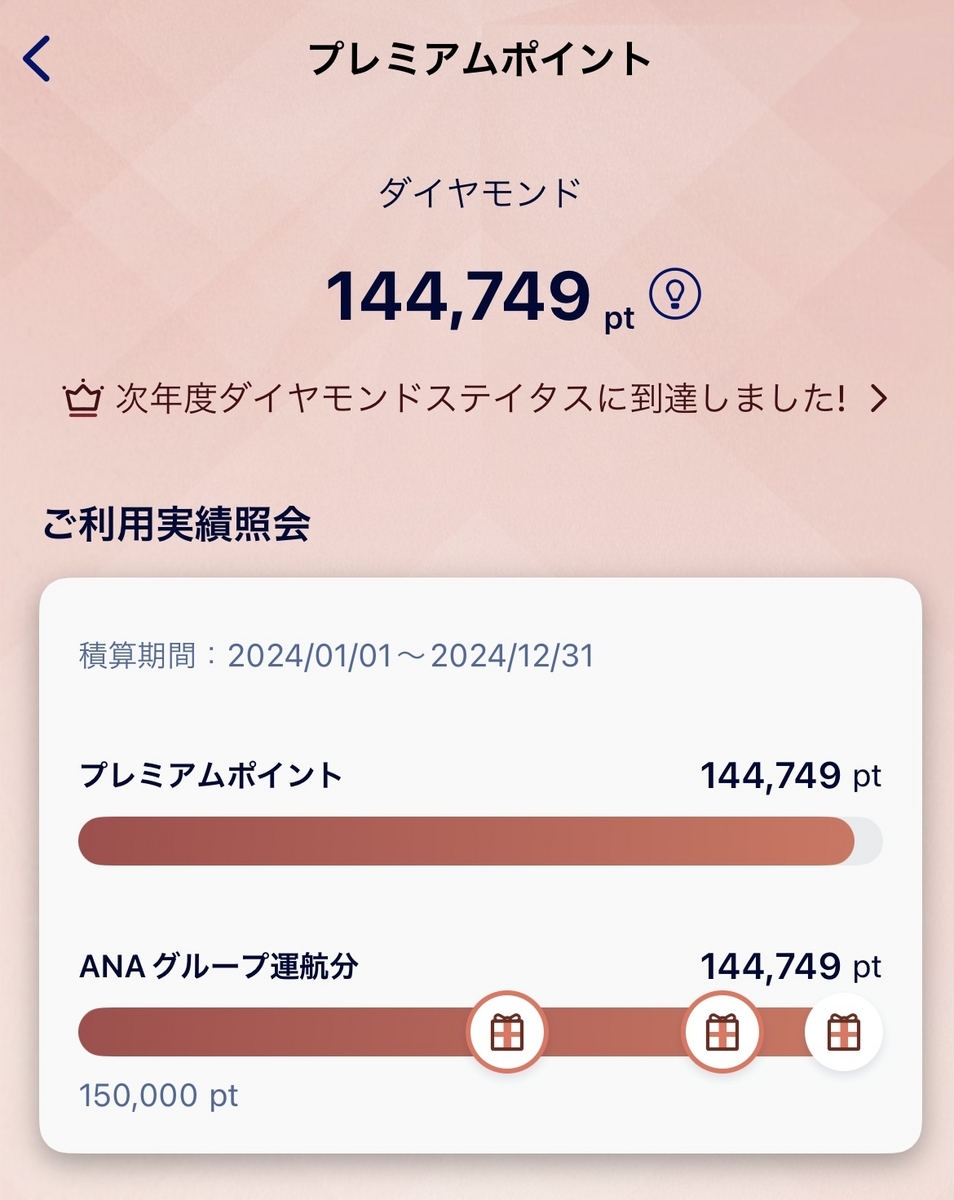Tap the ANA グループ運航分 row label
This screenshot has height=1200, width=954.
pyautogui.click(x=218, y=967)
